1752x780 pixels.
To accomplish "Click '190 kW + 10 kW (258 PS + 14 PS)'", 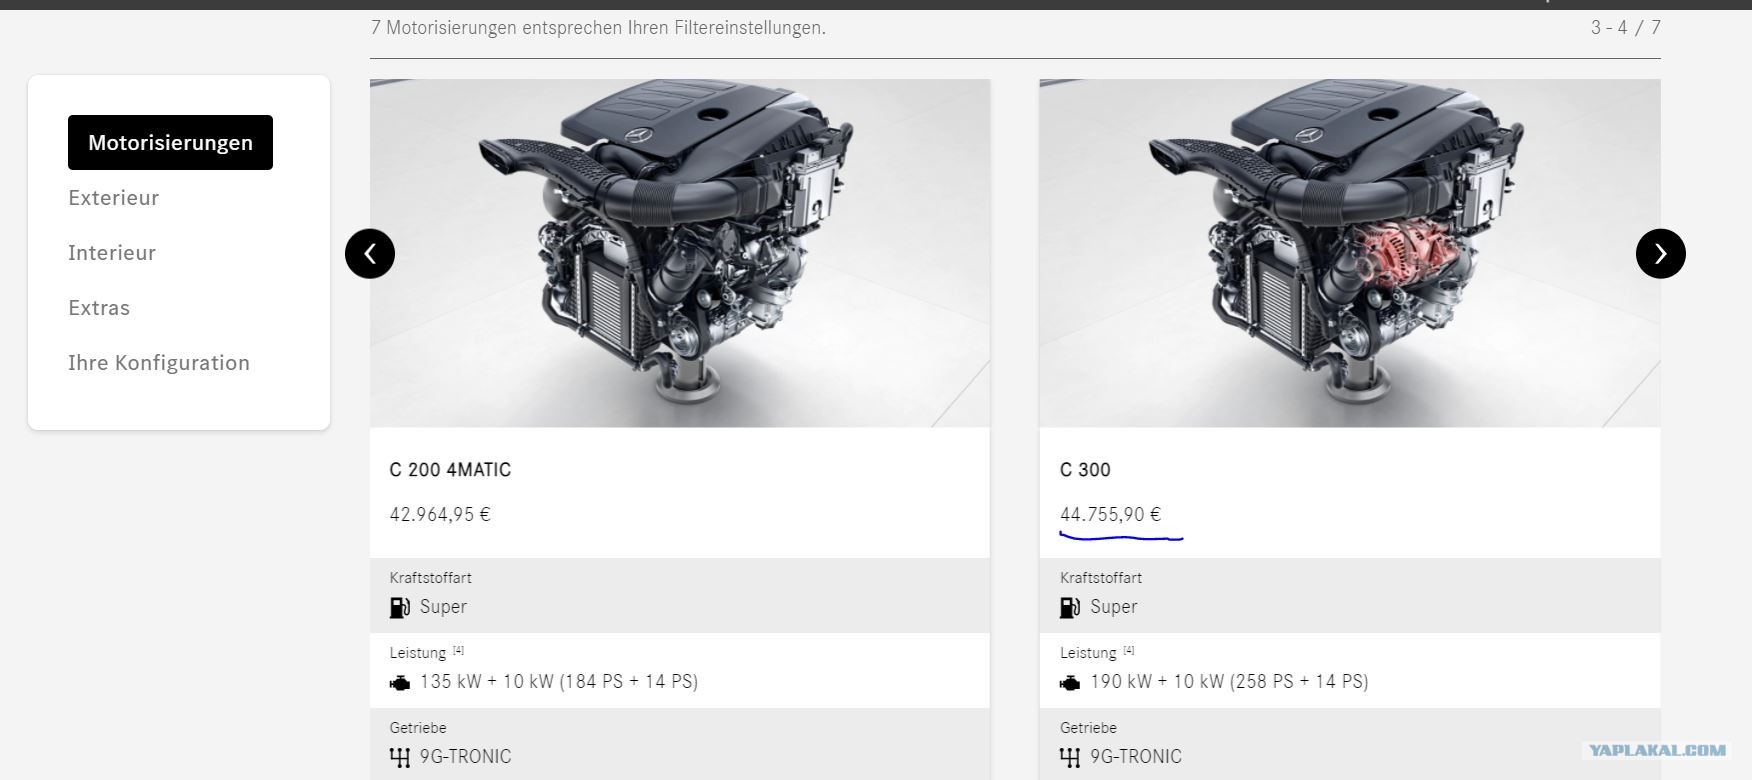I will click(1229, 682).
